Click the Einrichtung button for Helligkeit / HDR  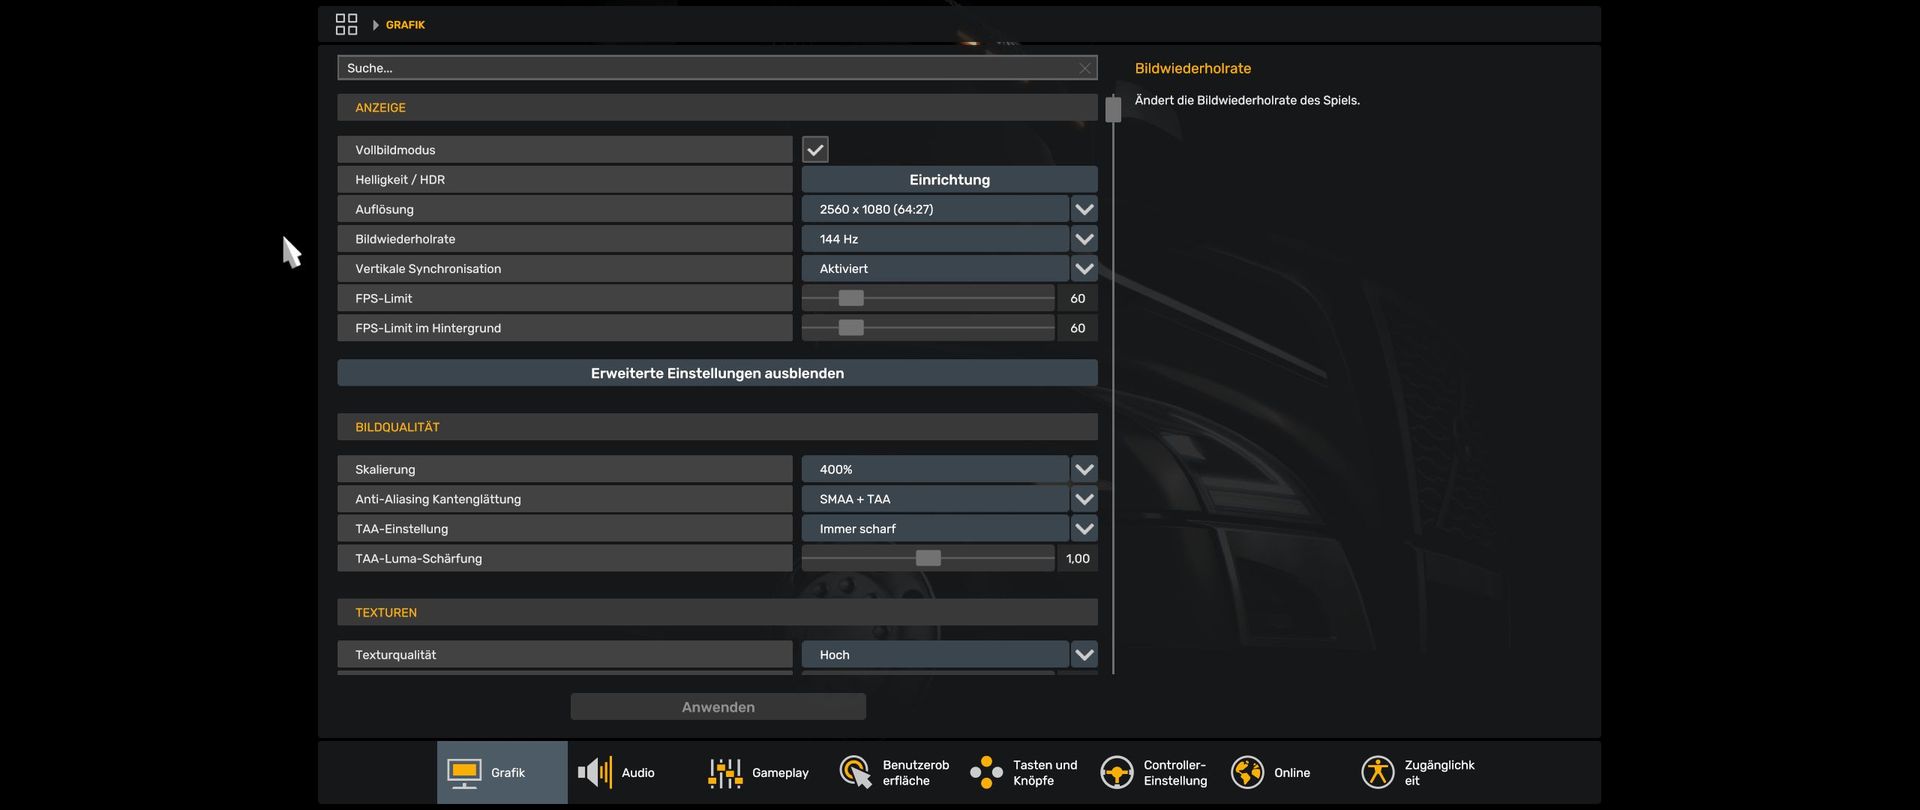950,180
